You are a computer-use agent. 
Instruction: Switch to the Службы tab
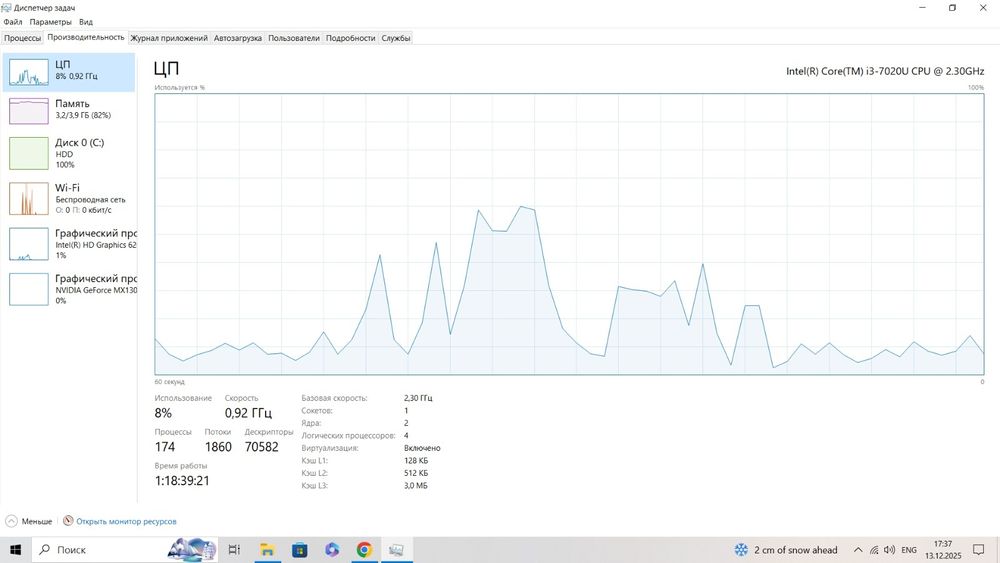pyautogui.click(x=395, y=38)
